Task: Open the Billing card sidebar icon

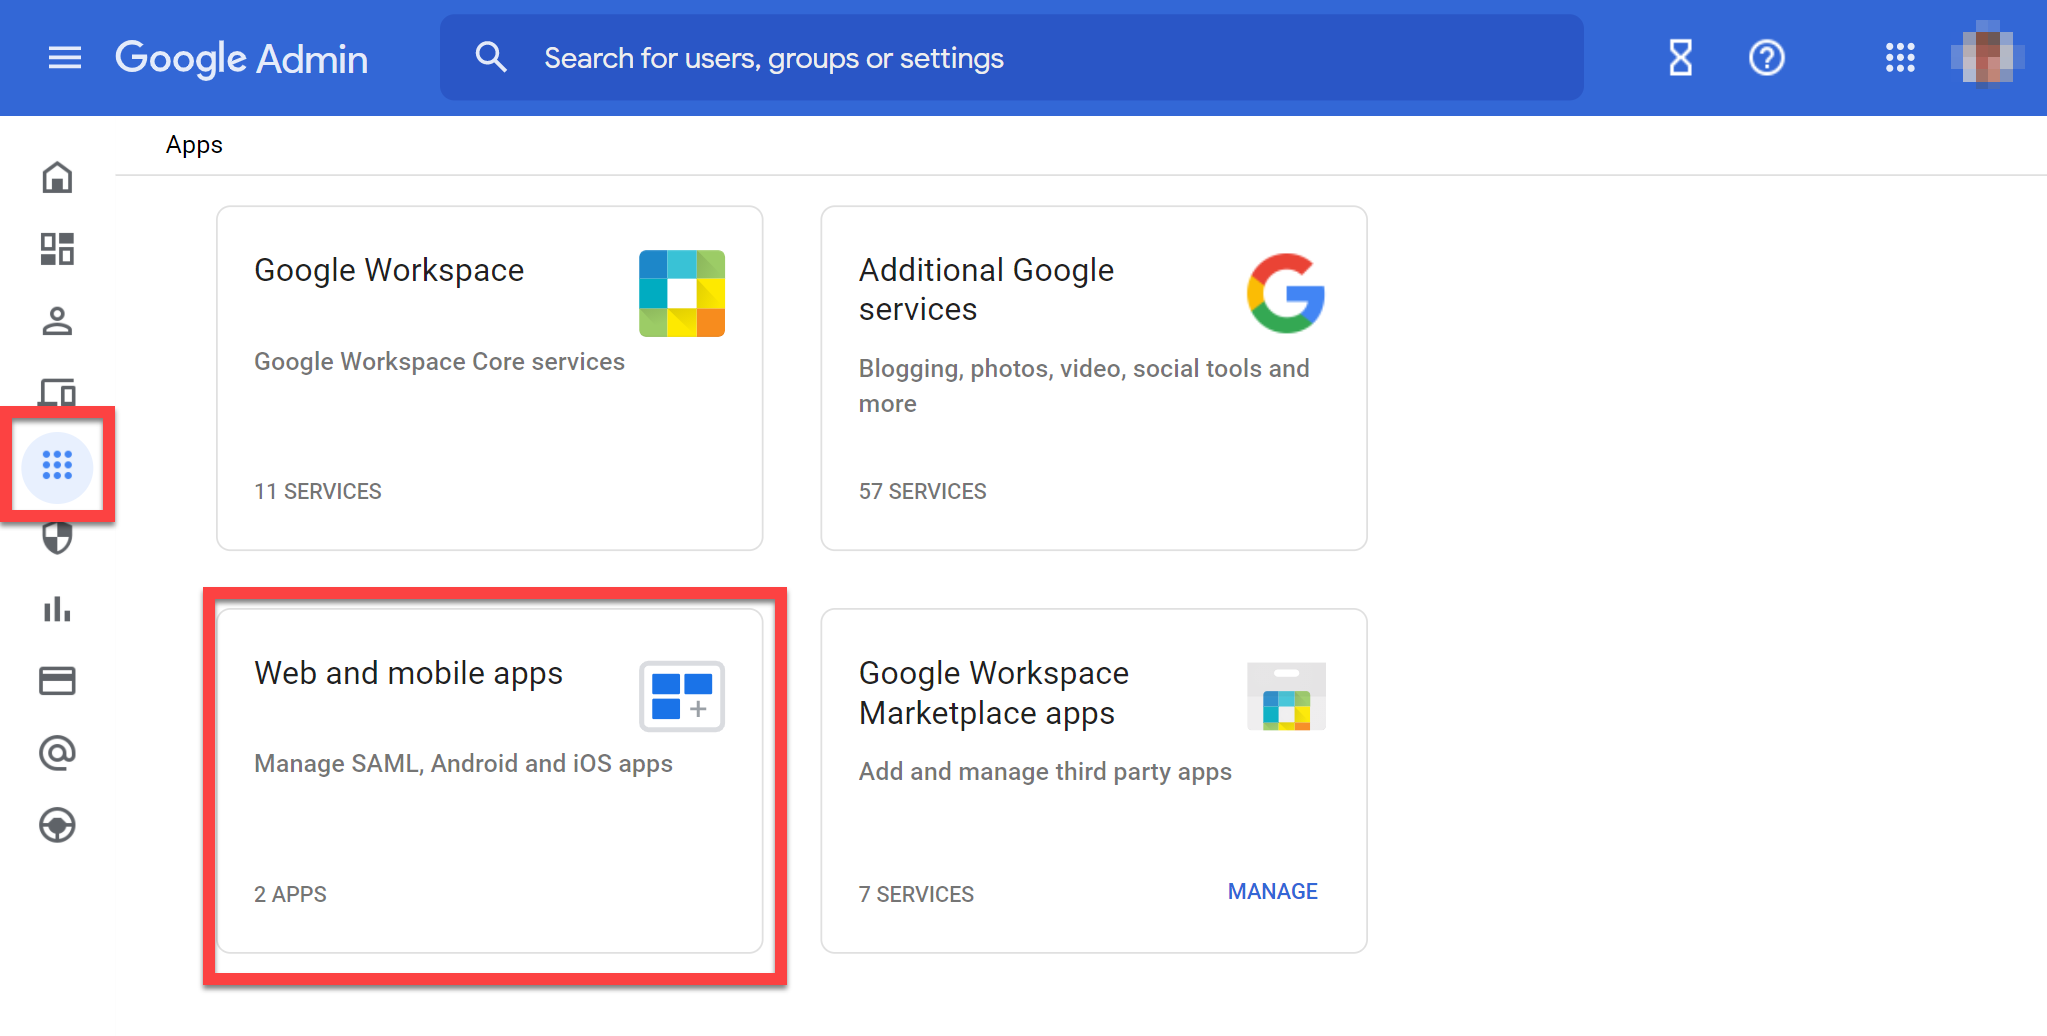Action: pyautogui.click(x=57, y=681)
